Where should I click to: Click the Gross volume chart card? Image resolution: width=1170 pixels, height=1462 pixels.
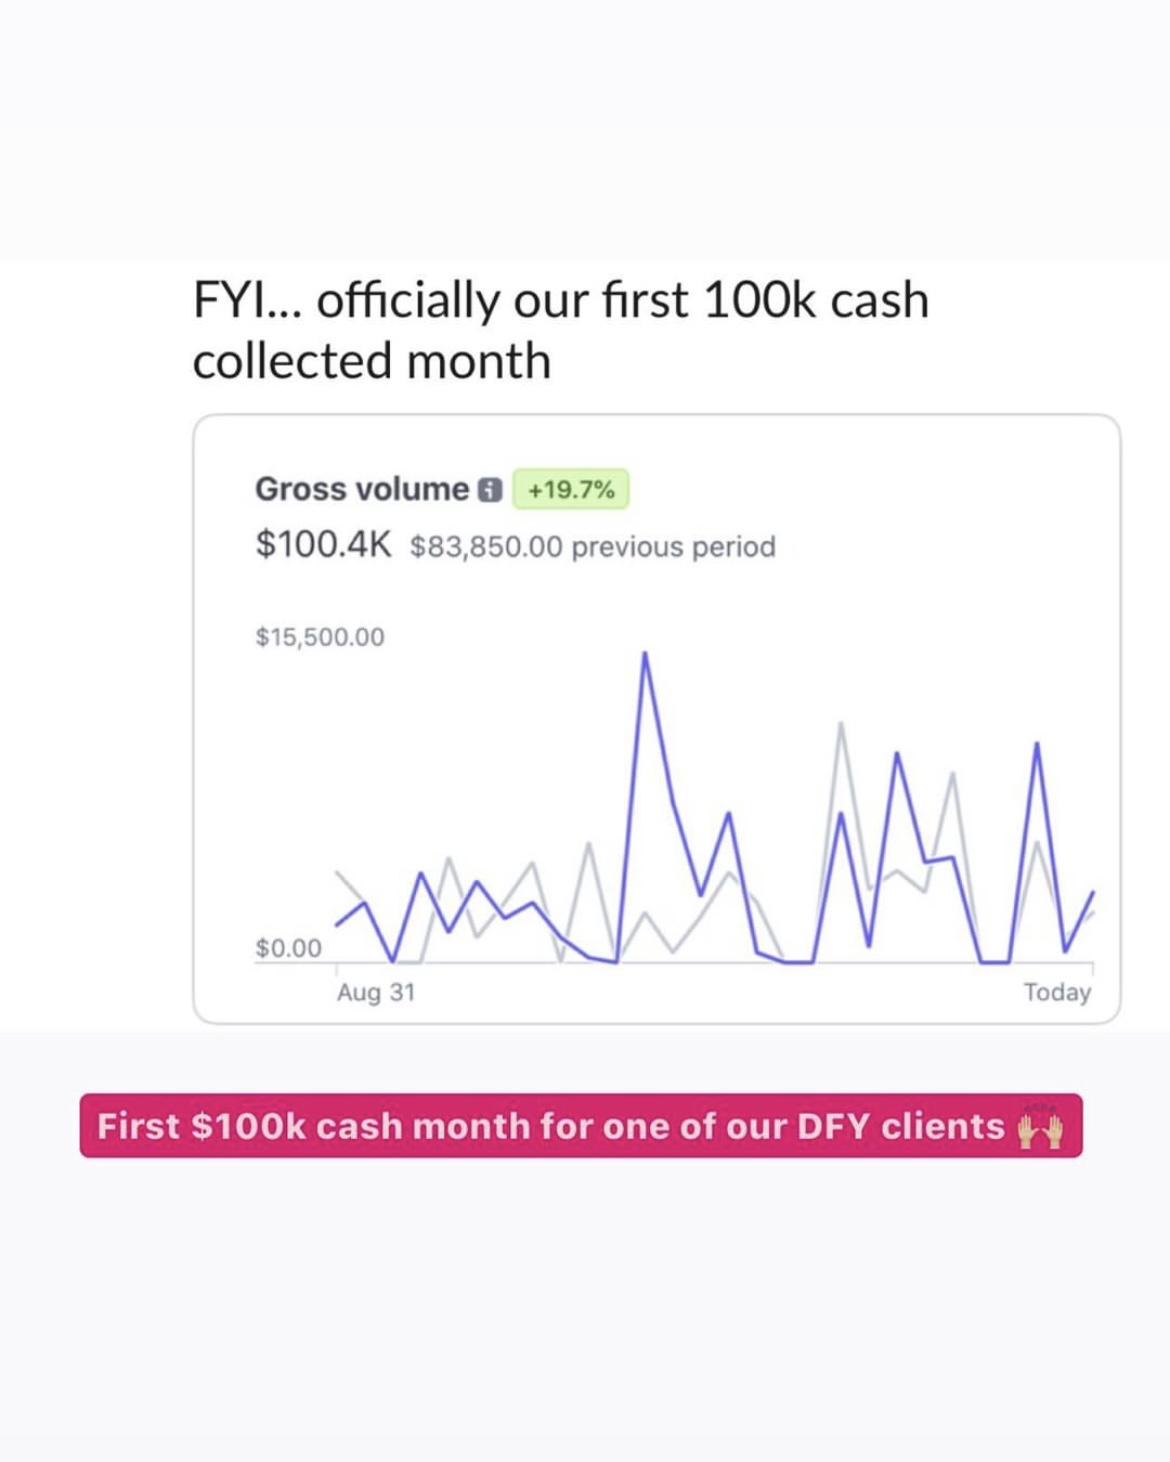point(657,719)
